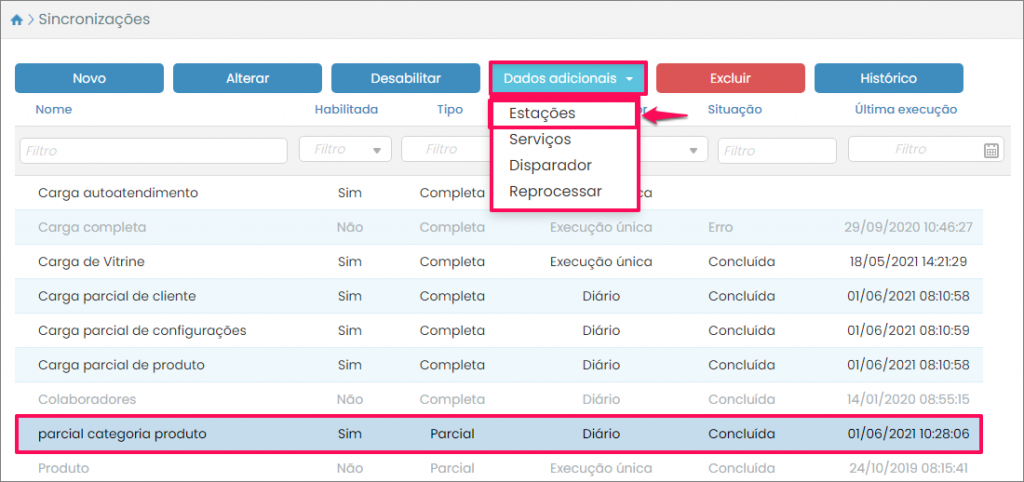Select Estações from the dropdown menu
Image resolution: width=1024 pixels, height=482 pixels.
pos(542,114)
